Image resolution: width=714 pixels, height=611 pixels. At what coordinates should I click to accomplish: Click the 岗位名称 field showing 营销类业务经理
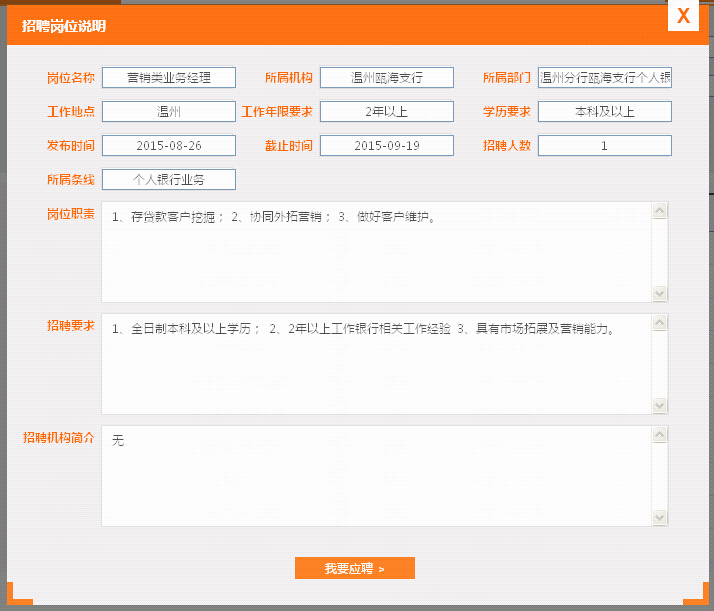coord(168,78)
